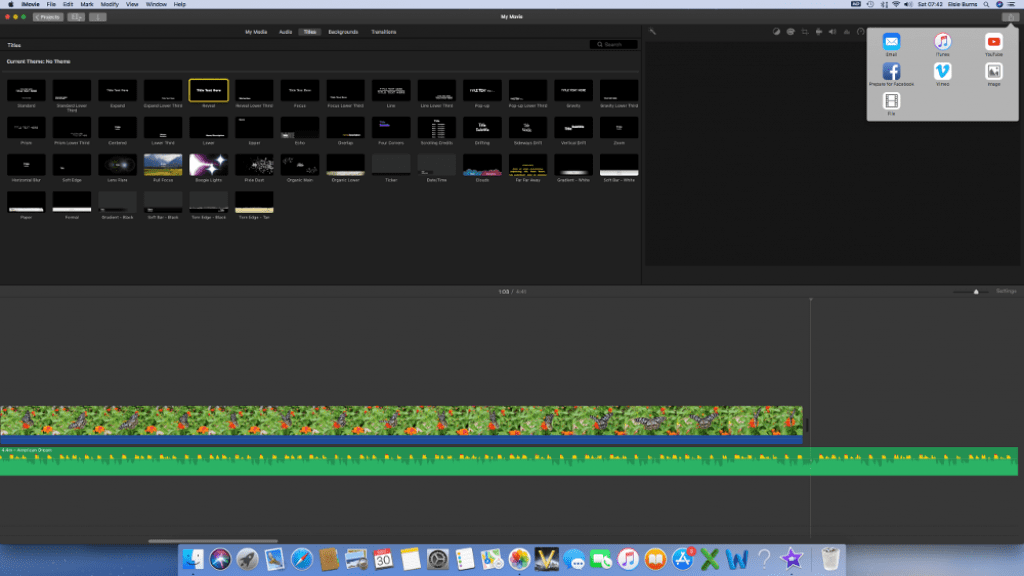Open Finder from the dock
1024x576 pixels.
click(x=193, y=559)
